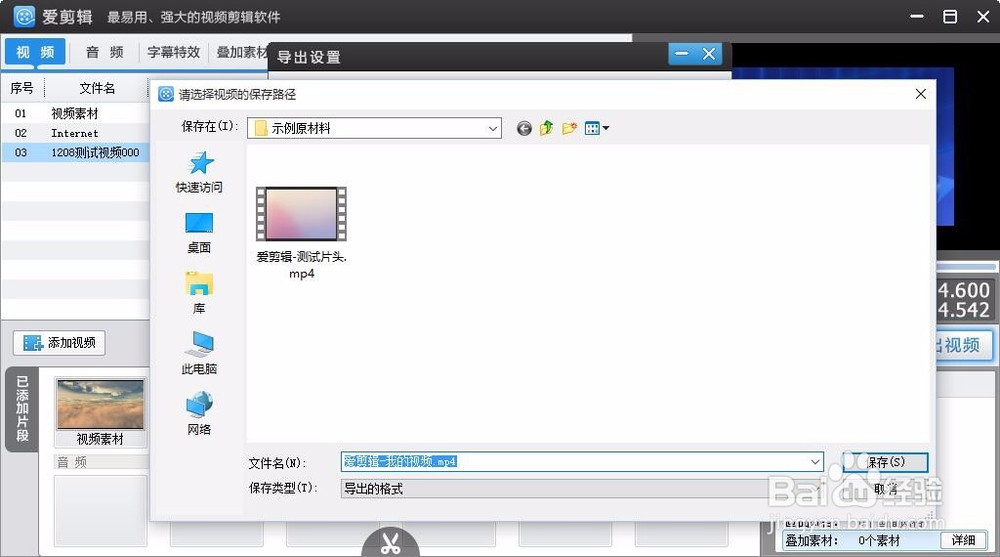Click the 保存(S) button
1000x557 pixels.
(885, 462)
